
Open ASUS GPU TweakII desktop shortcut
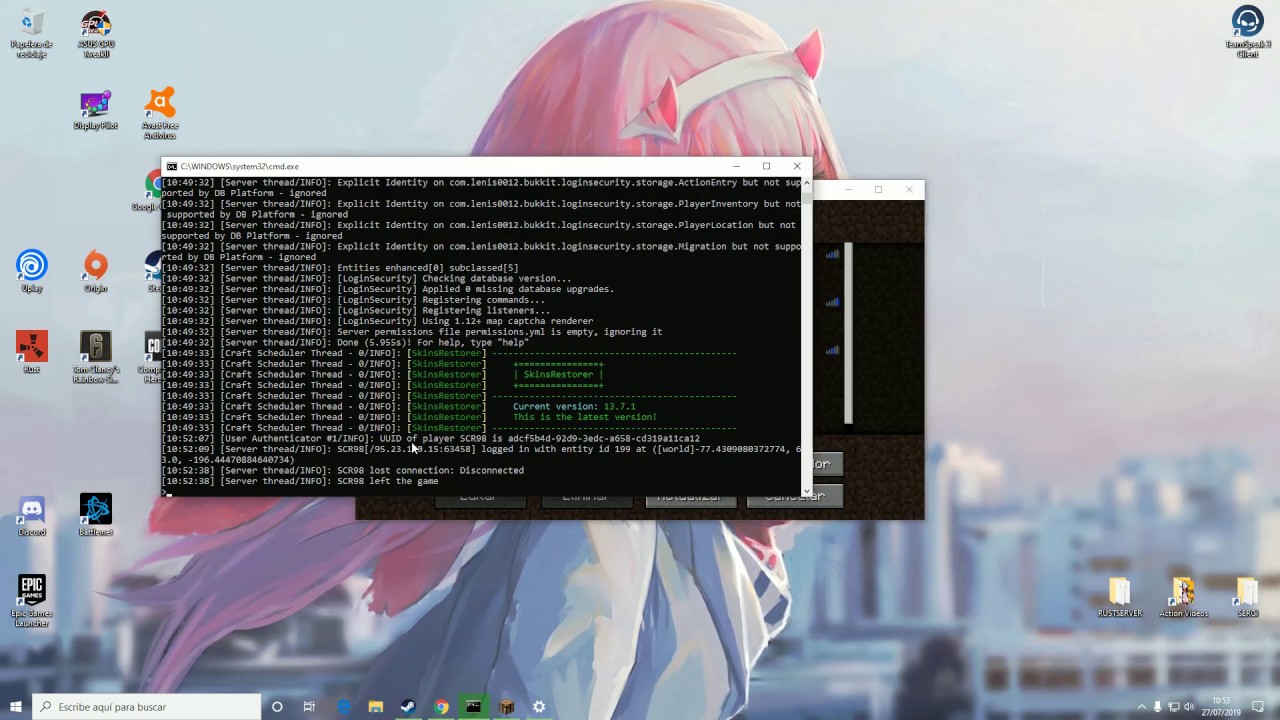pos(96,32)
